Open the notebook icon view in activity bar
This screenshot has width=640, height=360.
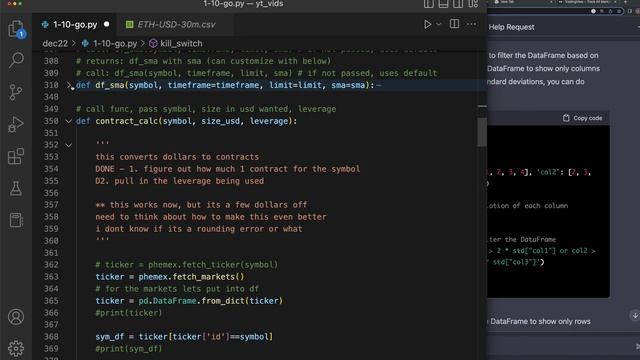pos(16,220)
